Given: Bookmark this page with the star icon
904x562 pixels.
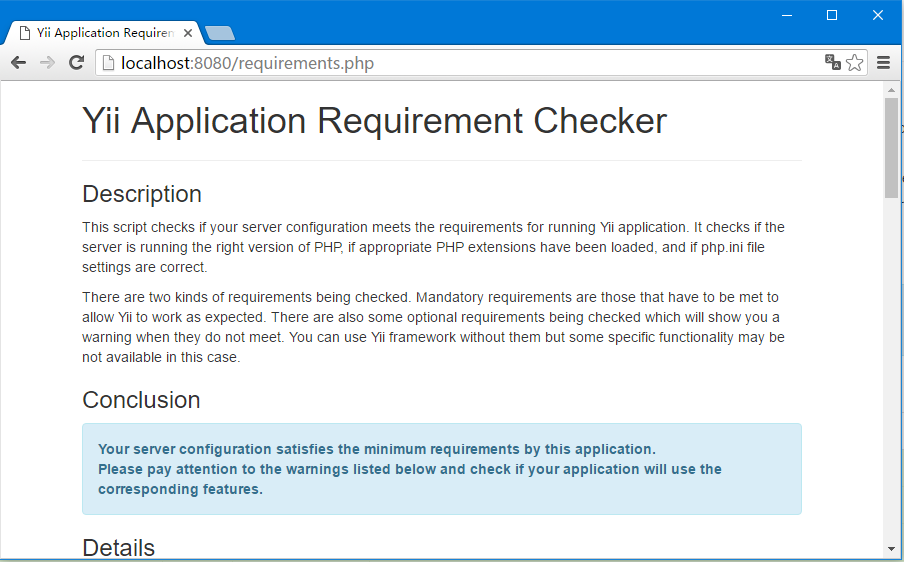Looking at the screenshot, I should (854, 62).
